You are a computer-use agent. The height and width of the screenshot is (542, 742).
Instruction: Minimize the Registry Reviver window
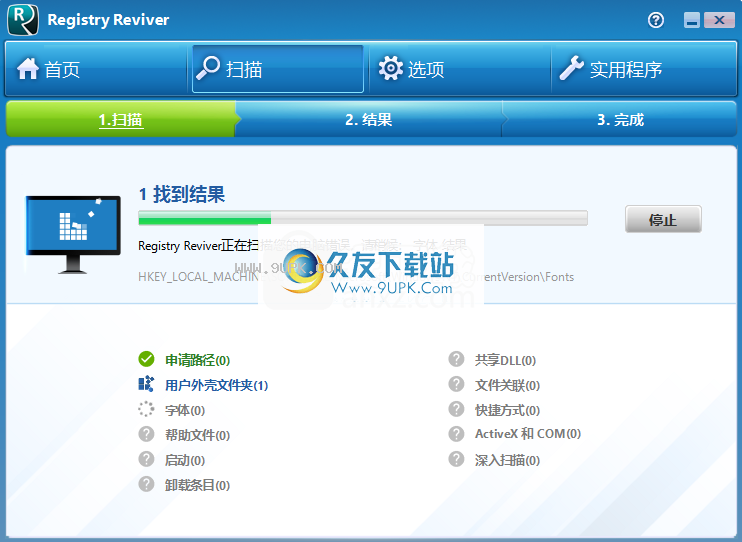691,20
